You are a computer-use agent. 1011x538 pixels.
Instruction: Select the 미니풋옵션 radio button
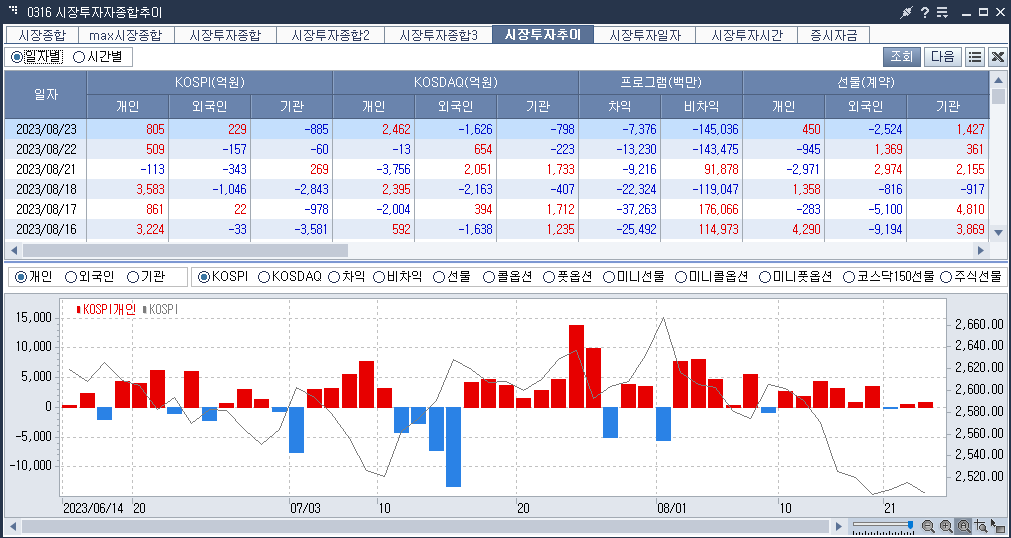click(x=796, y=277)
